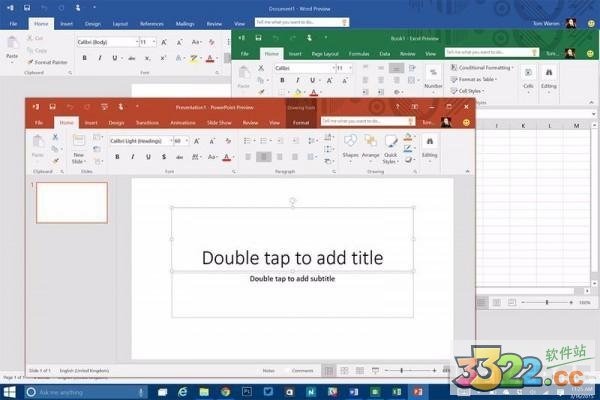The height and width of the screenshot is (400, 600).
Task: Open font color arrow in PowerPoint
Action: (233, 157)
